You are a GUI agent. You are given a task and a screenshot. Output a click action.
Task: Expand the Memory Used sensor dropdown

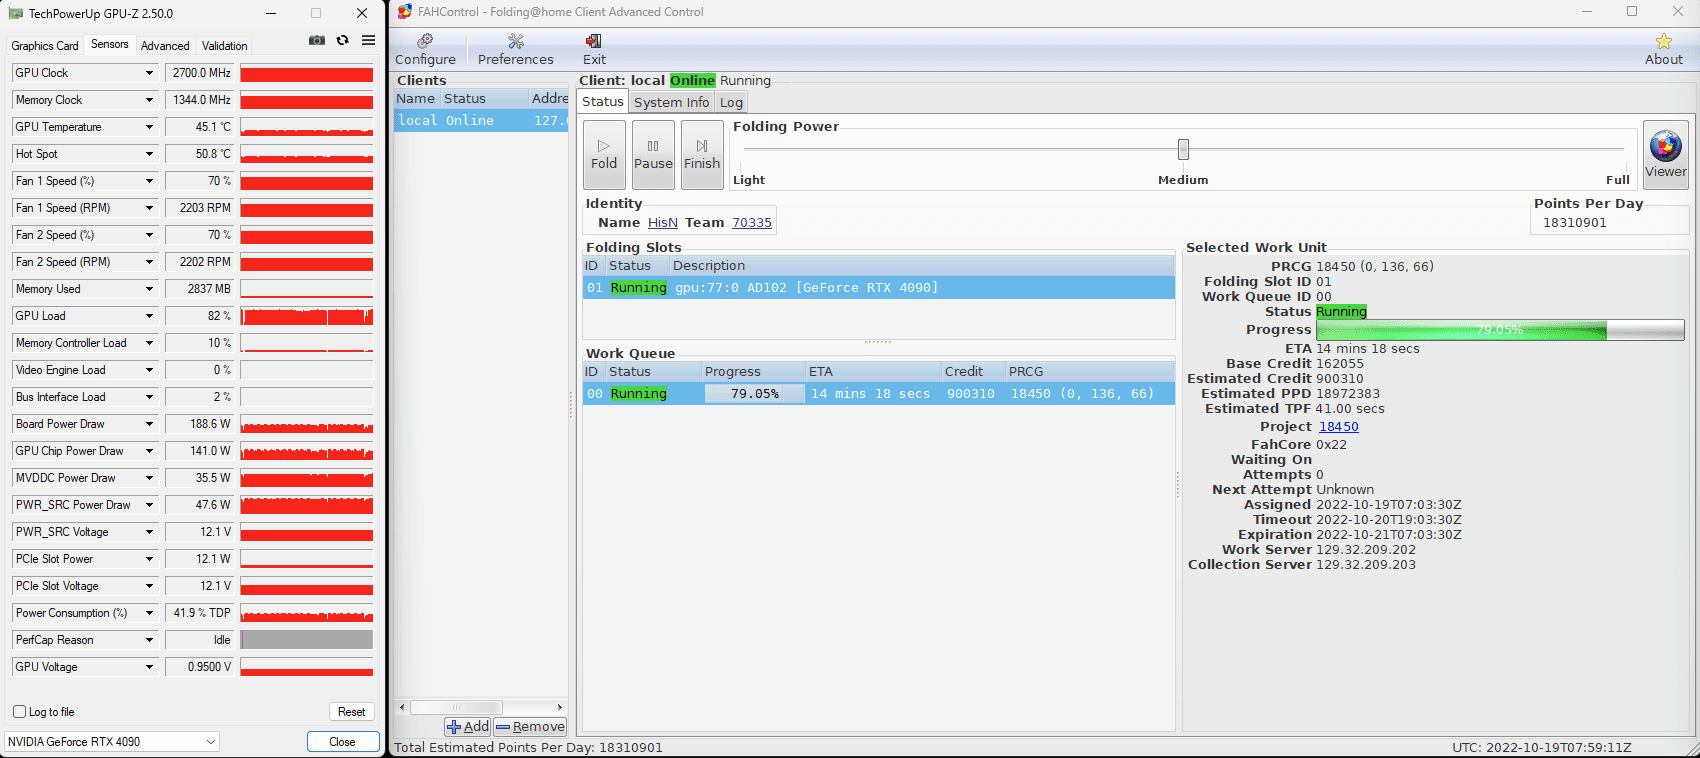[x=150, y=289]
